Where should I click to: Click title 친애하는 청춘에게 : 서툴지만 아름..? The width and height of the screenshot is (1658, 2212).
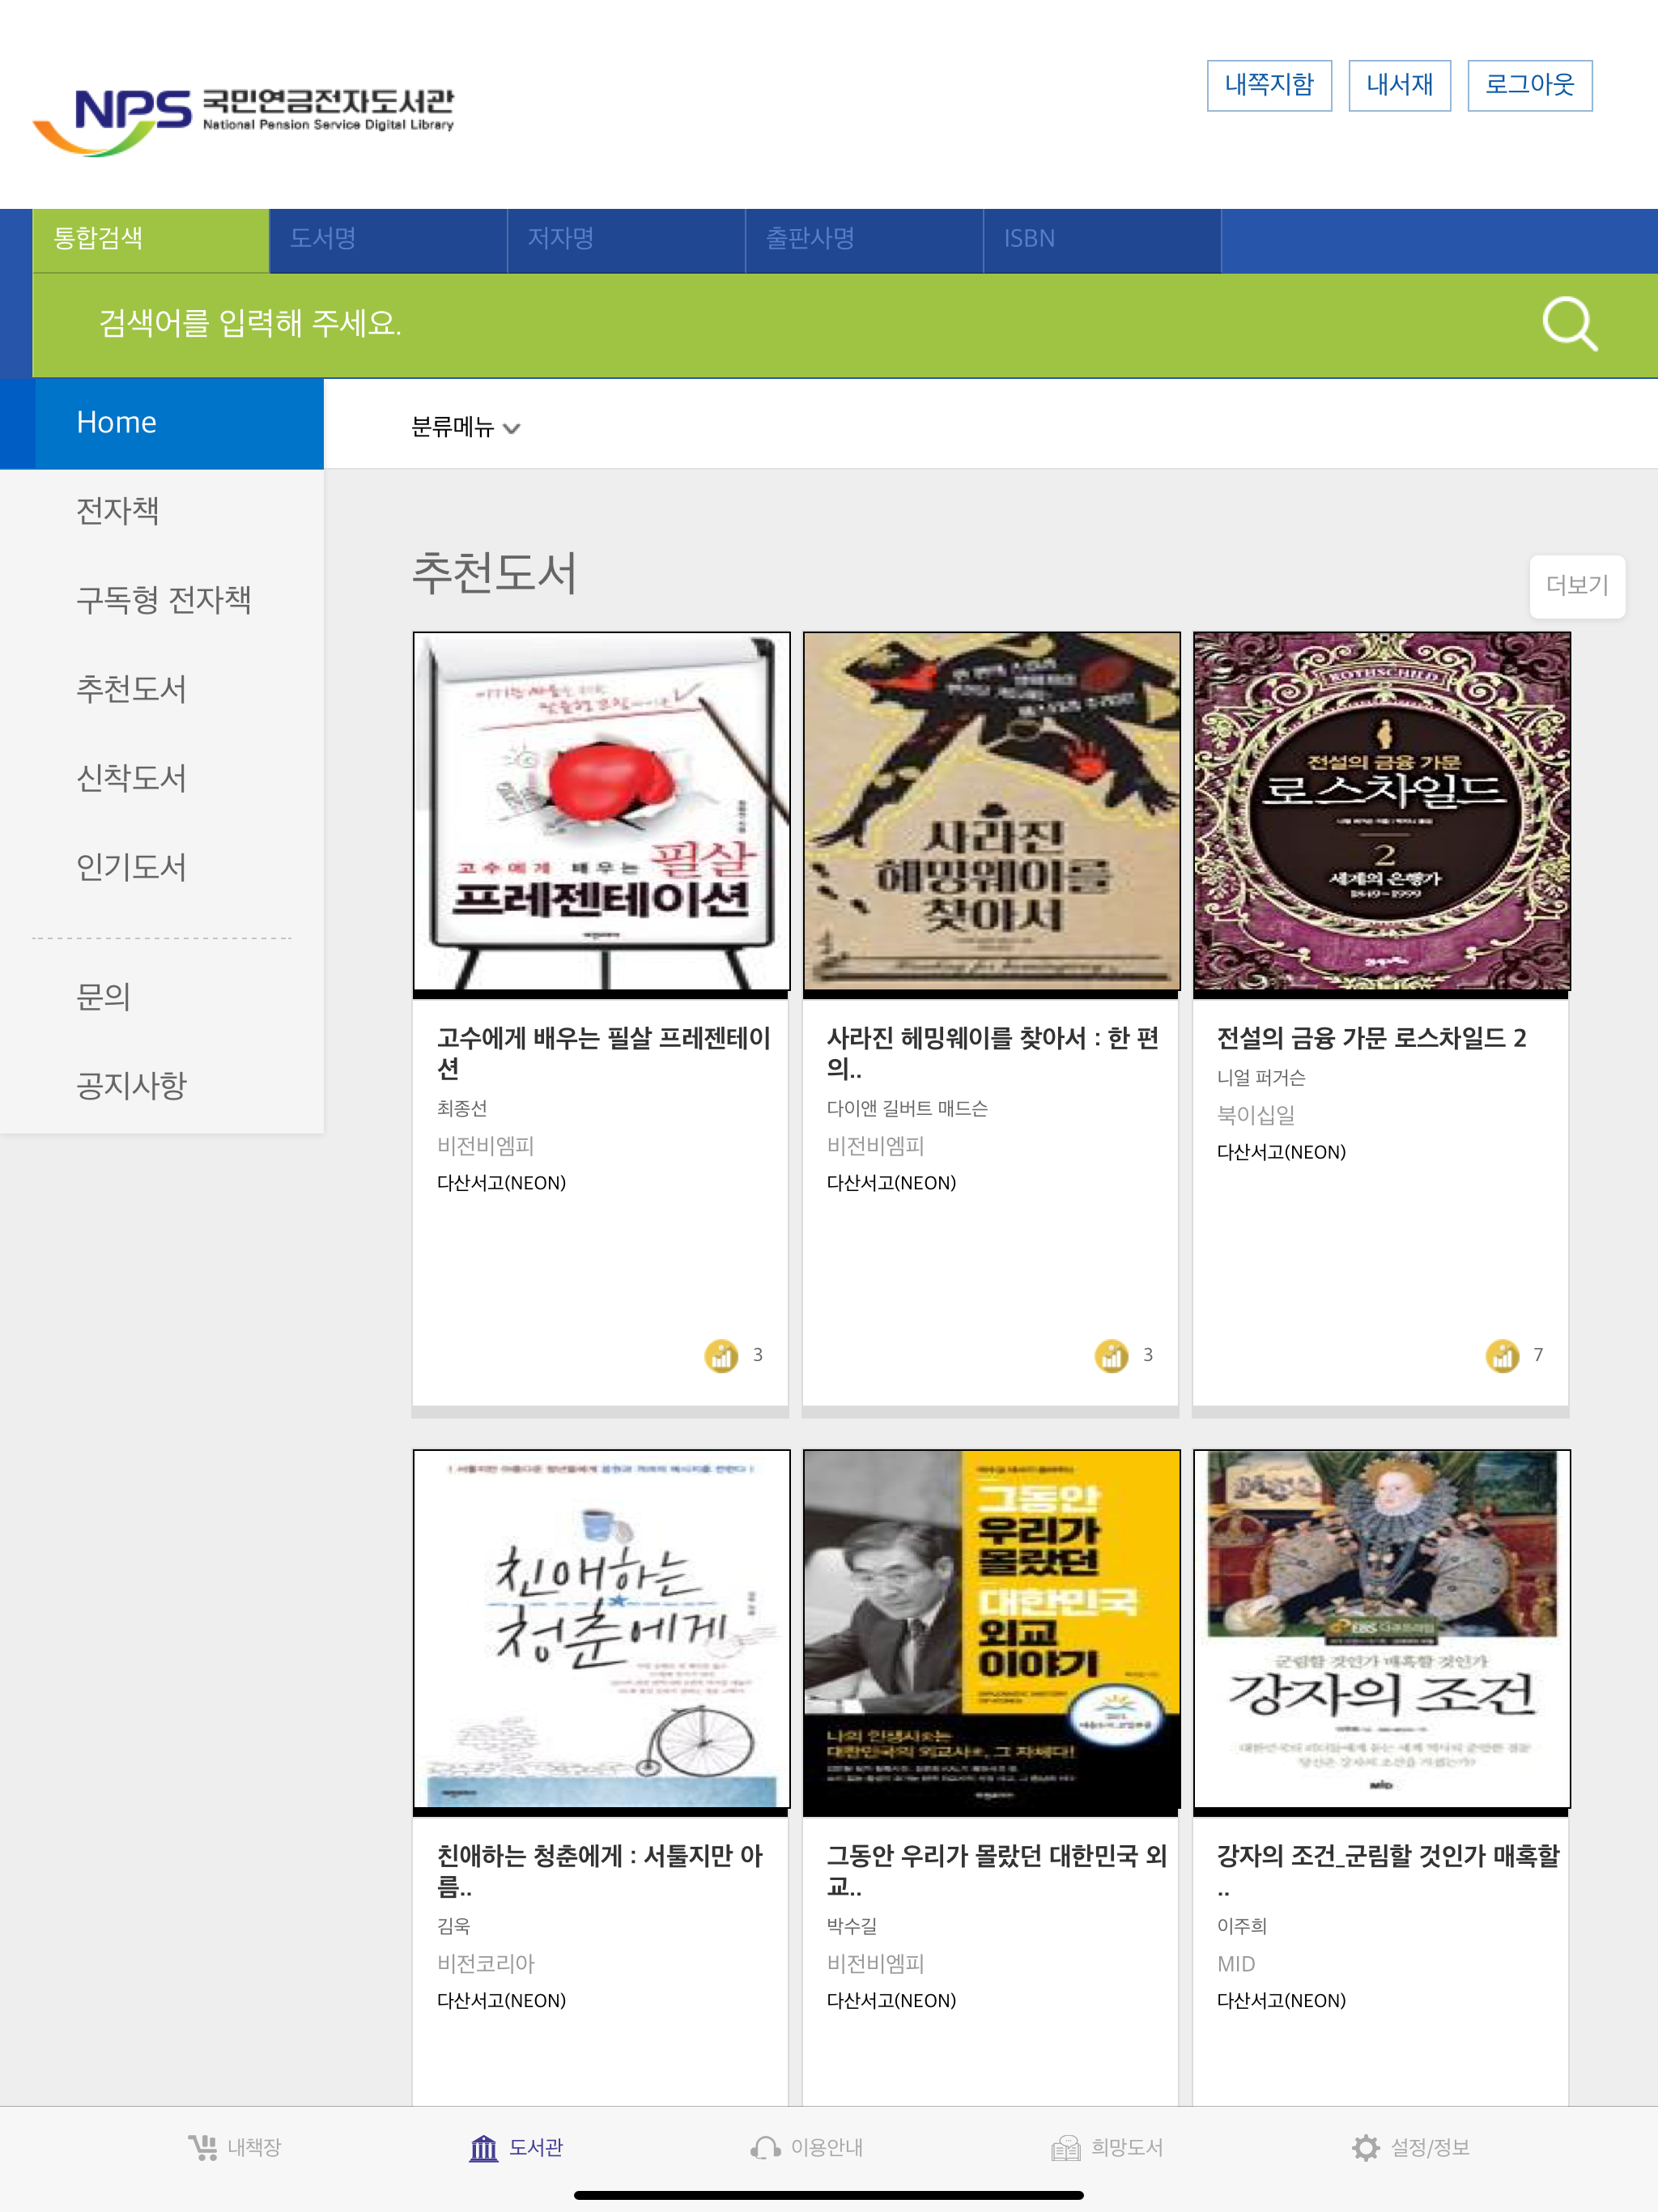600,1871
